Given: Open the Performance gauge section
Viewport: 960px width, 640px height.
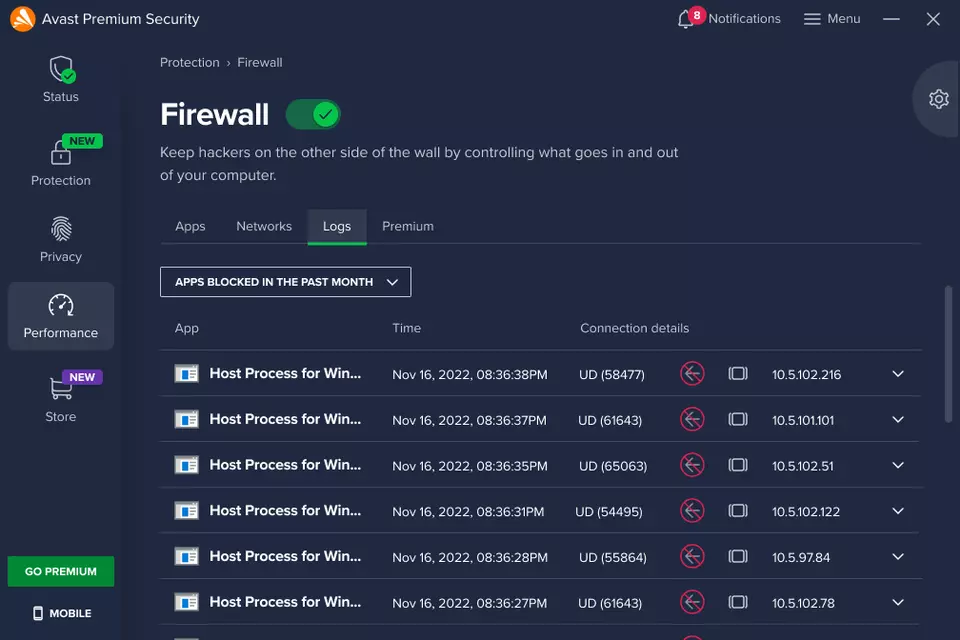Looking at the screenshot, I should coord(61,305).
